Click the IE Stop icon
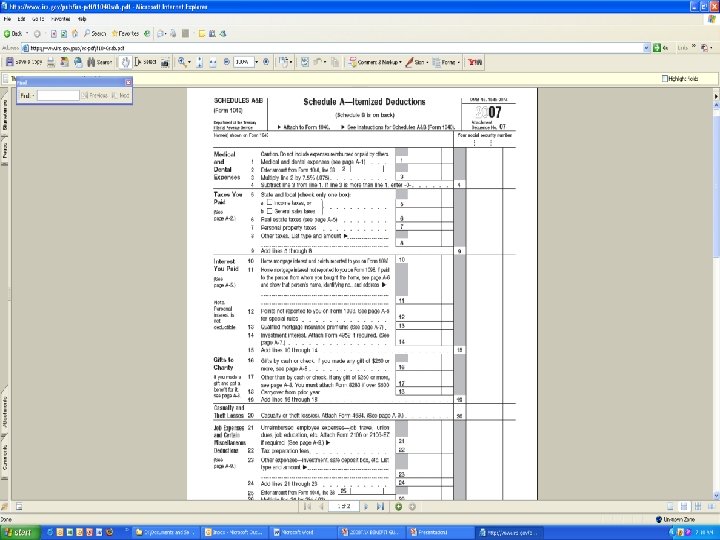The image size is (720, 540). click(54, 34)
